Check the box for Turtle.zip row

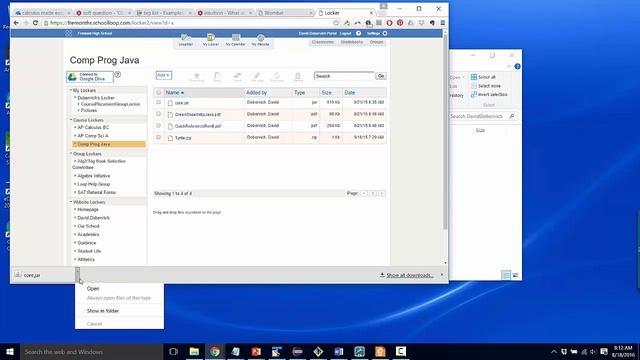[158, 138]
